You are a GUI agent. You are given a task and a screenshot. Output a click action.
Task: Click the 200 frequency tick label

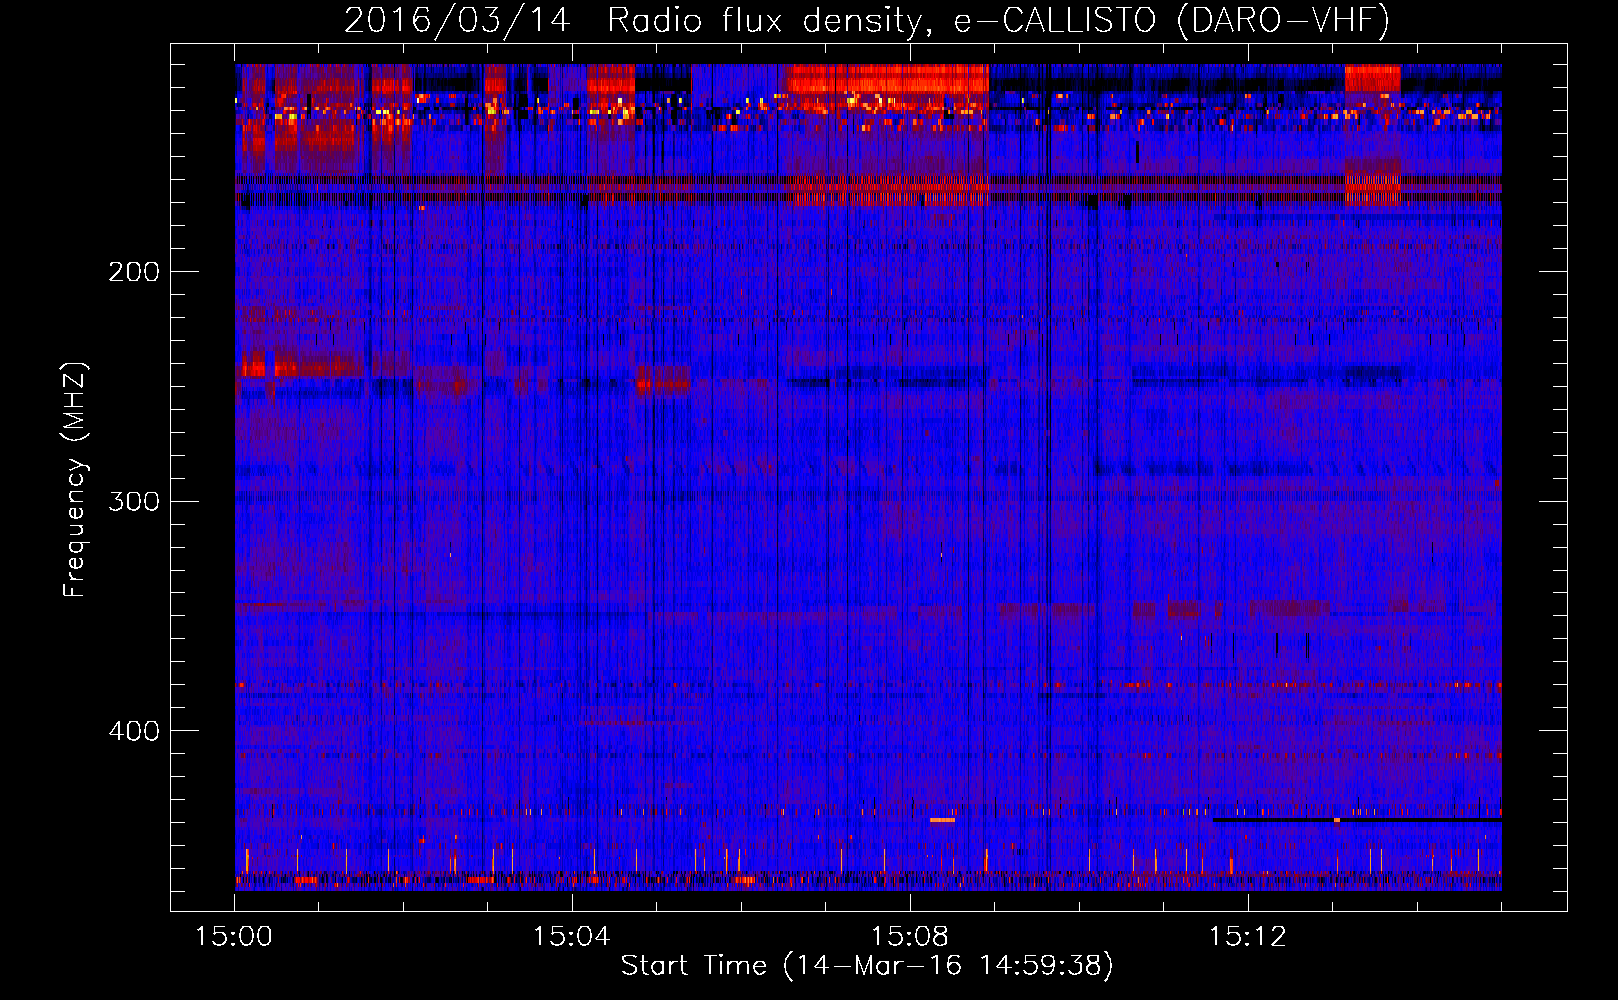point(134,272)
